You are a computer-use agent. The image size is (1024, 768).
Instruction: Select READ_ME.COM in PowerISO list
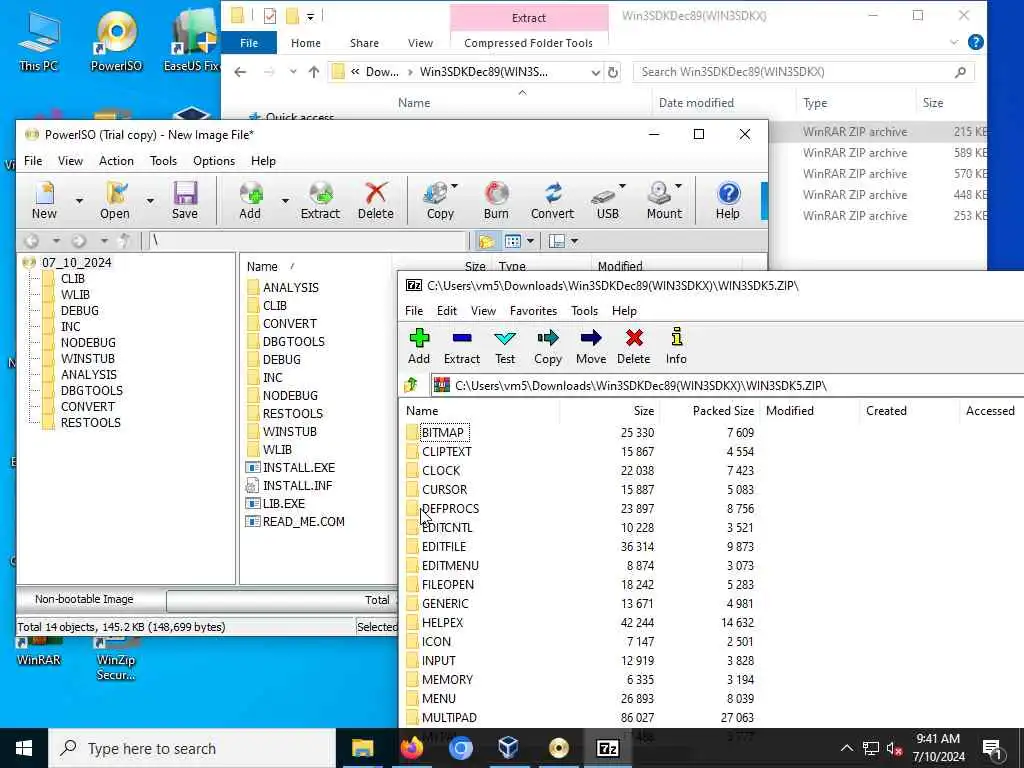[x=304, y=522]
